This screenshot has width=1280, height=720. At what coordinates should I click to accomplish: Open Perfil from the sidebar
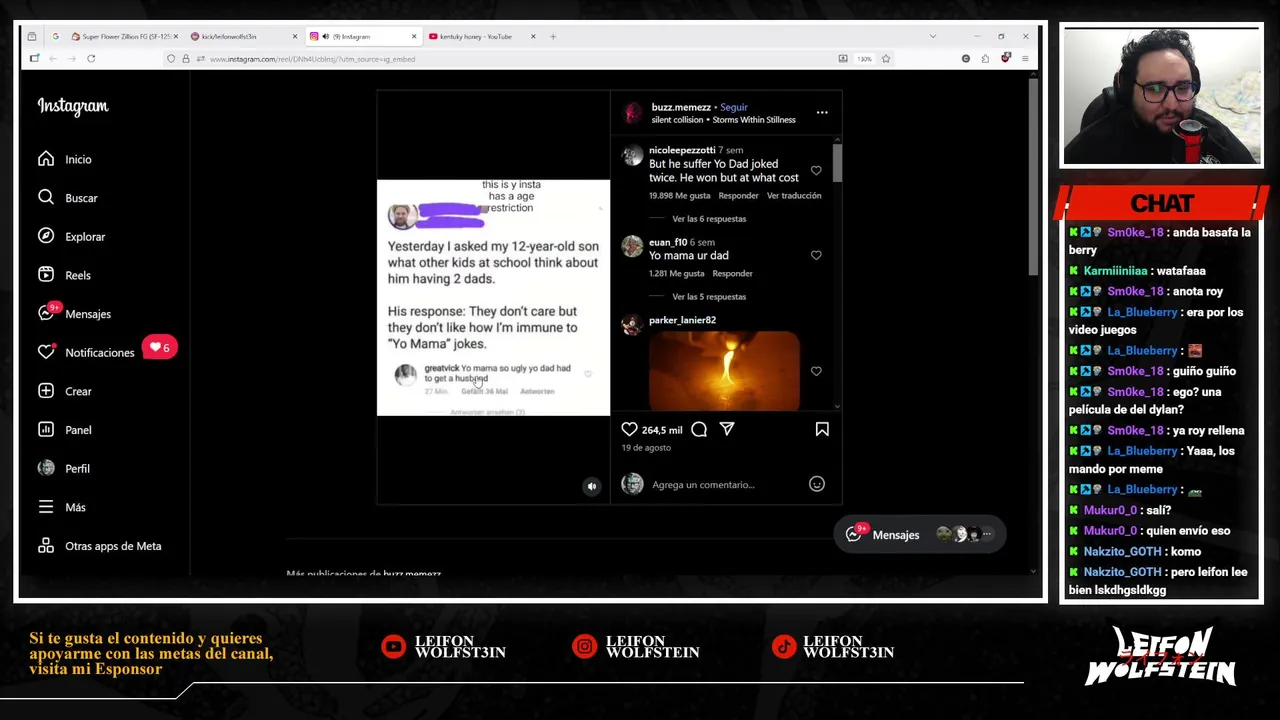[x=64, y=469]
